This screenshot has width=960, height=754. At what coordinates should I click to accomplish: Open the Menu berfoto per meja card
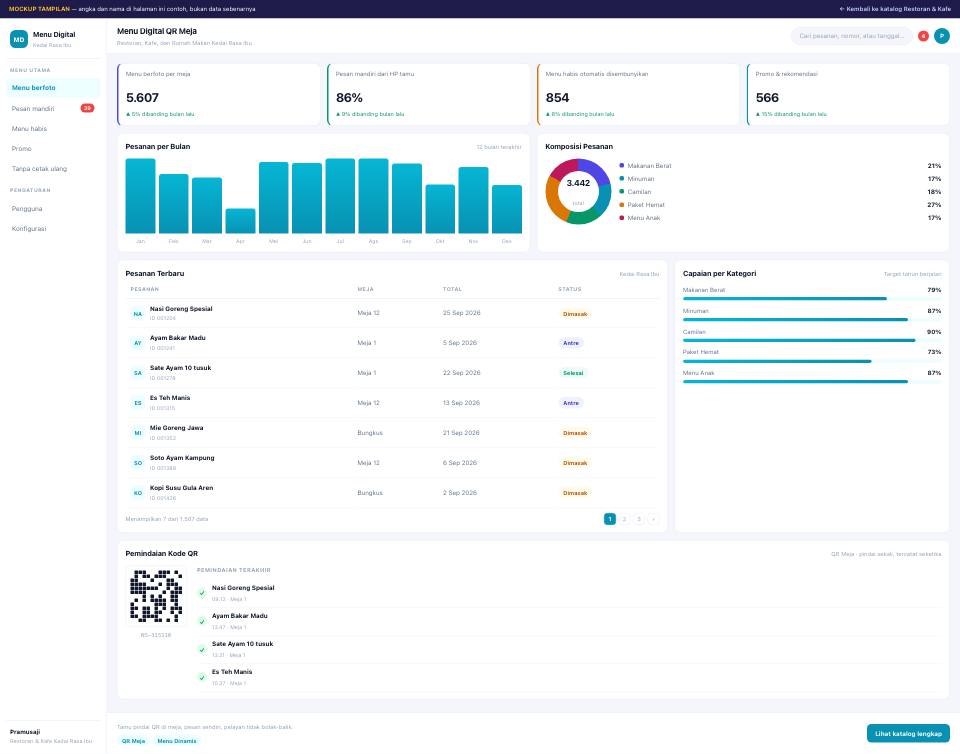(219, 94)
